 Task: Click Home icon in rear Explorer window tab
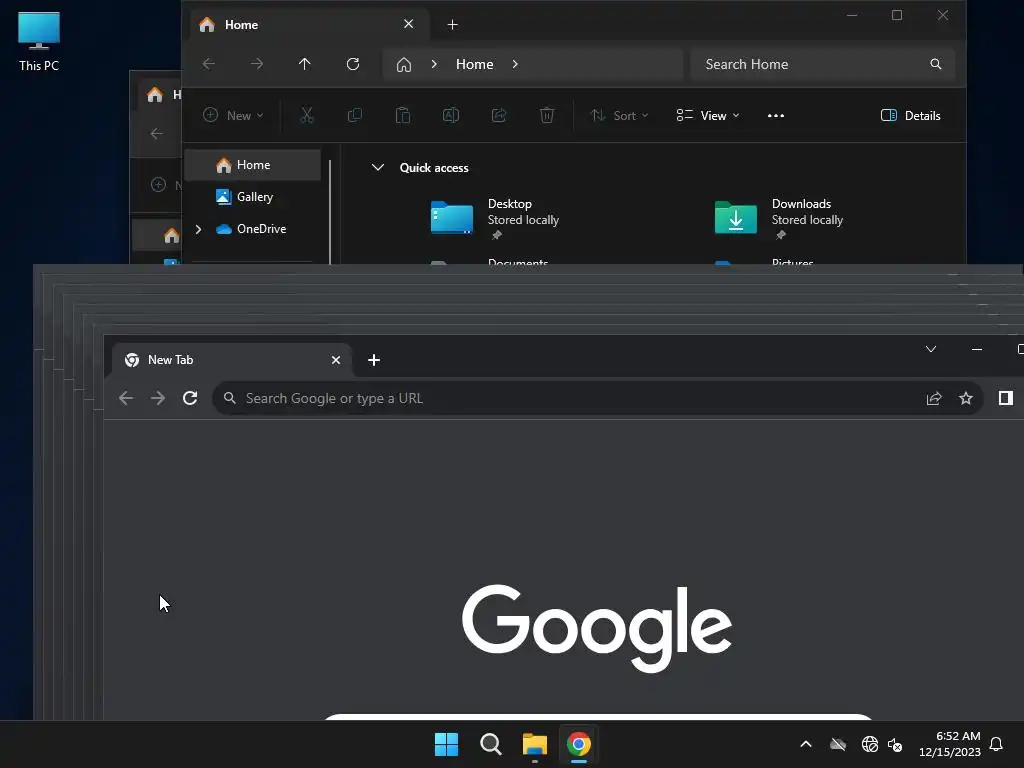pos(155,95)
